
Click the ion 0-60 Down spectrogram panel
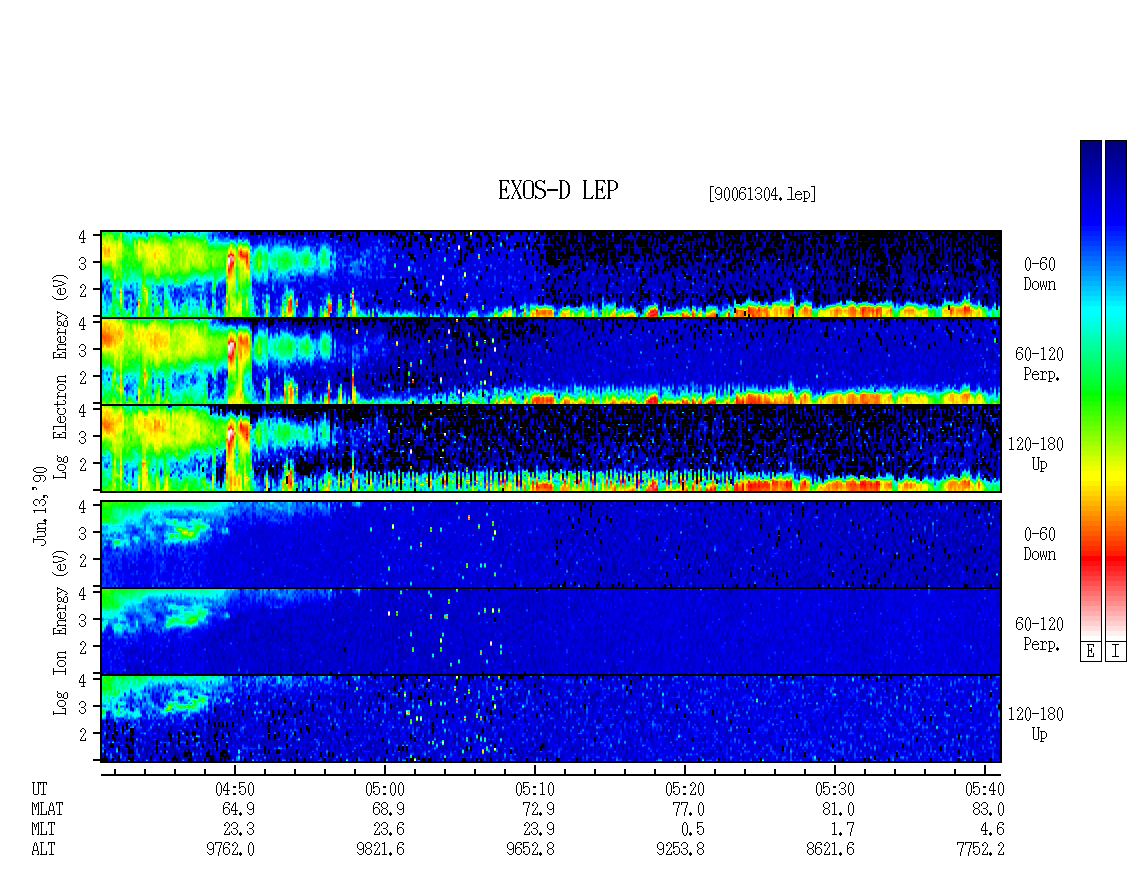[551, 544]
